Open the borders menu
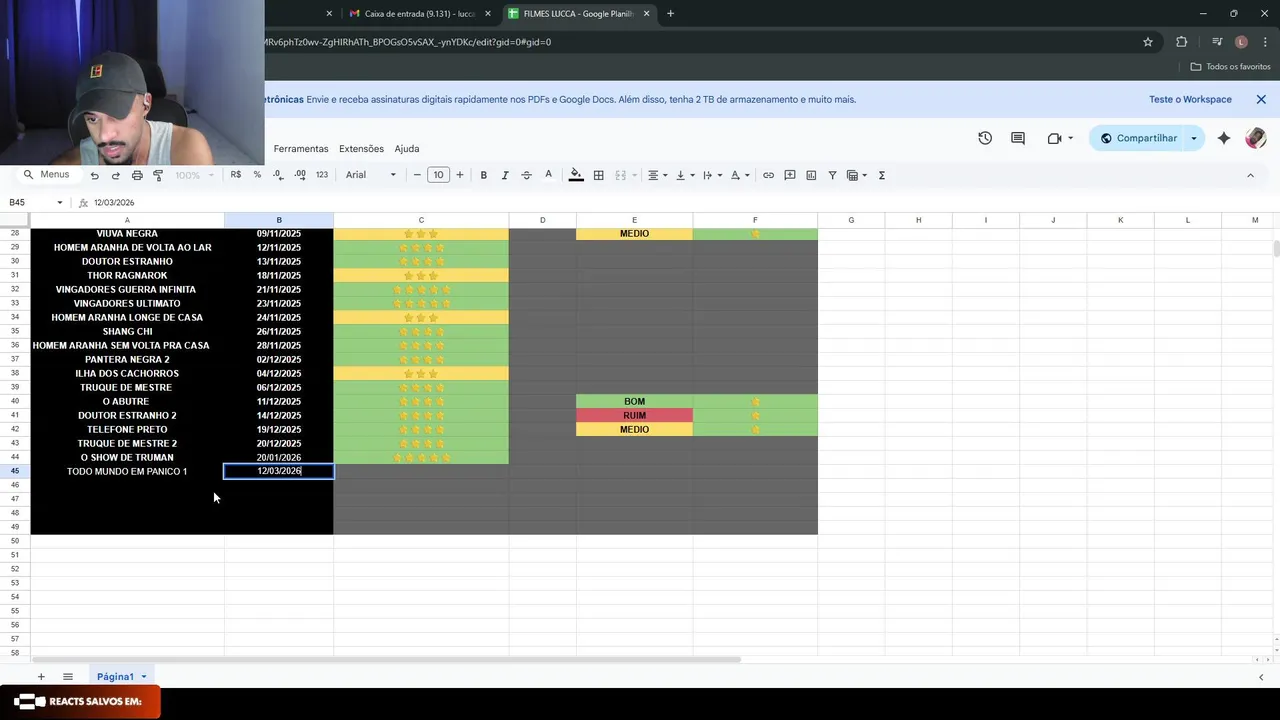This screenshot has width=1280, height=720. click(x=598, y=175)
